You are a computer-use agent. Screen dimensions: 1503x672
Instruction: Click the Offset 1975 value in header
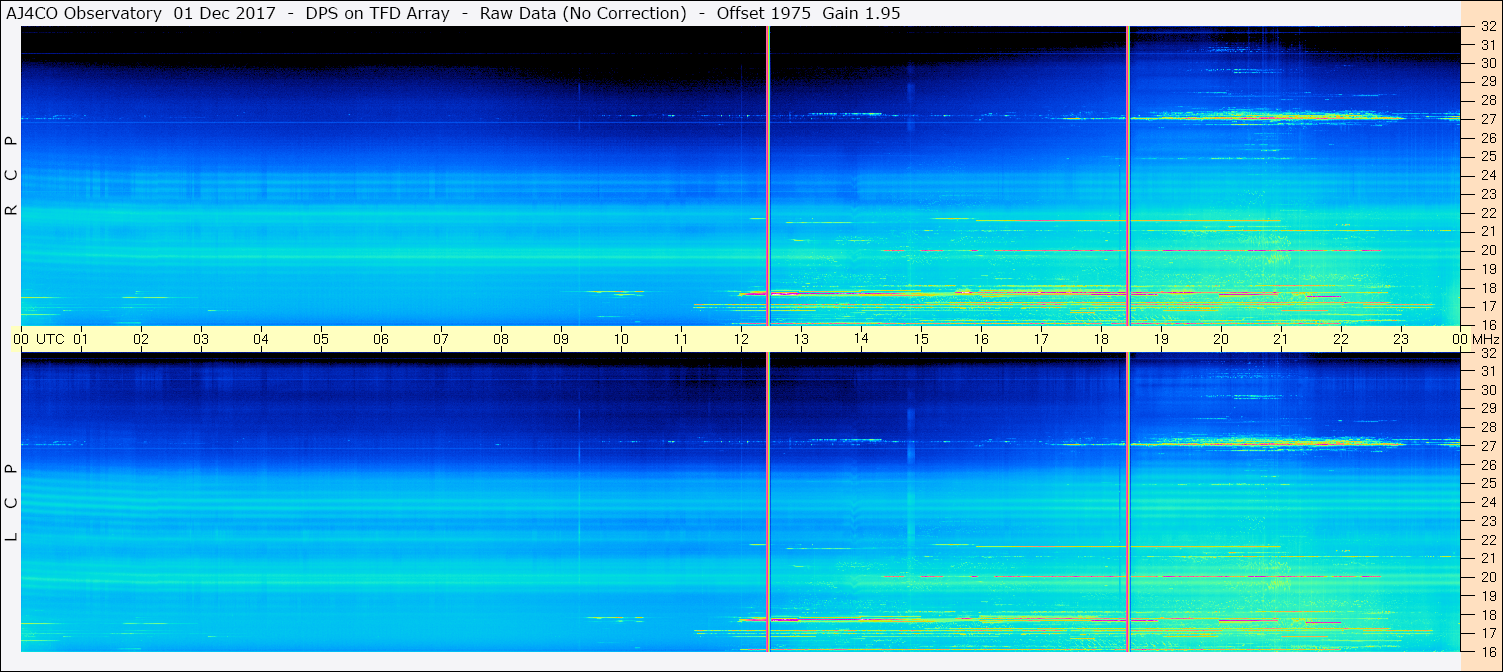click(x=764, y=13)
